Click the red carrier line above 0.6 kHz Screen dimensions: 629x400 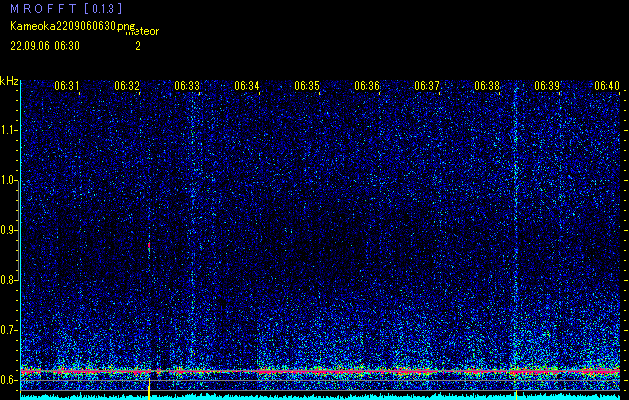coord(321,372)
